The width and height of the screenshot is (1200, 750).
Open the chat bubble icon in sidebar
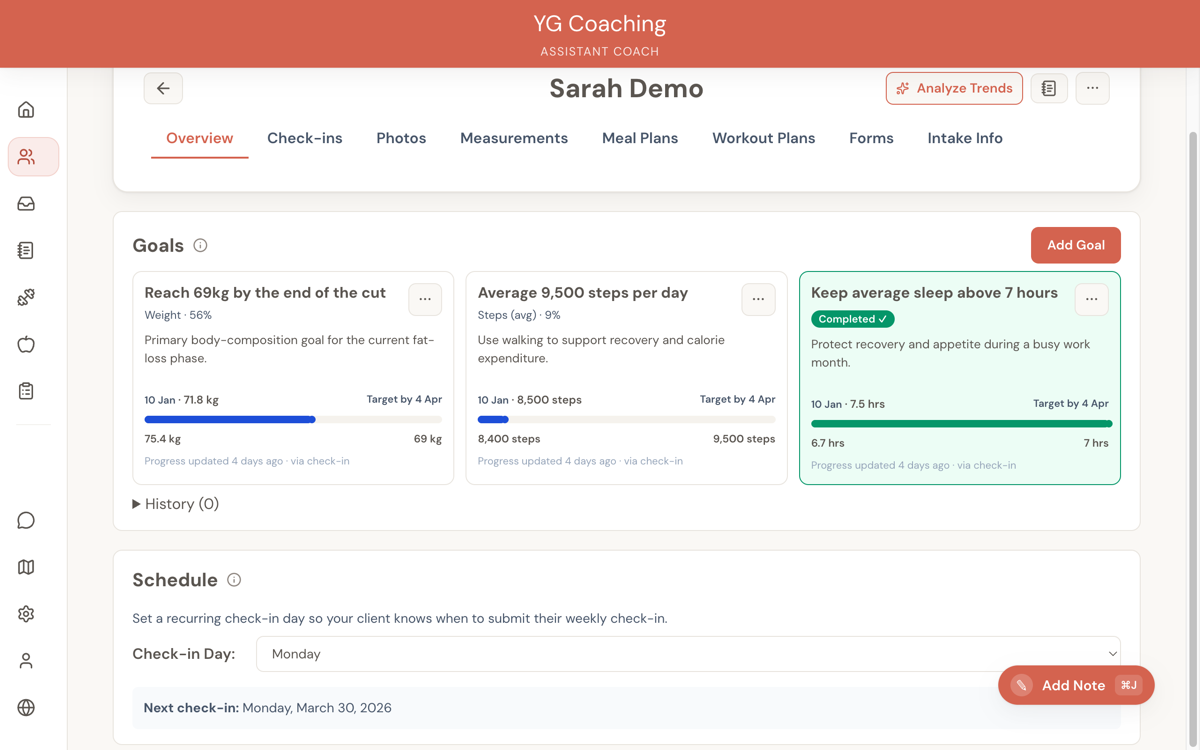26,520
